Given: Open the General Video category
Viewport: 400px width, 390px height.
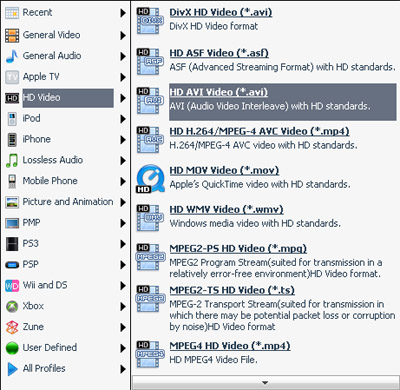Looking at the screenshot, I should click(x=51, y=35).
